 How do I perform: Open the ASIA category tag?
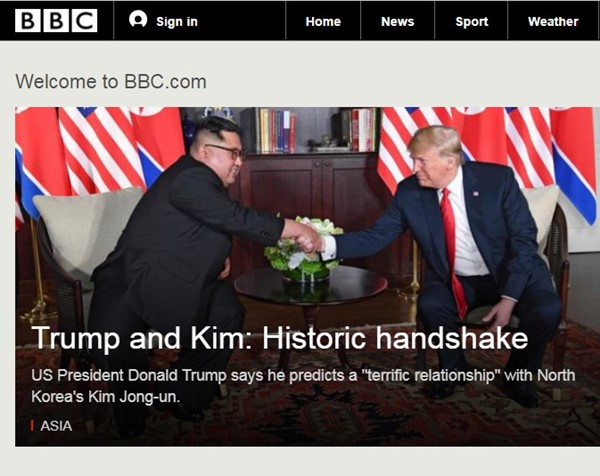(56, 426)
